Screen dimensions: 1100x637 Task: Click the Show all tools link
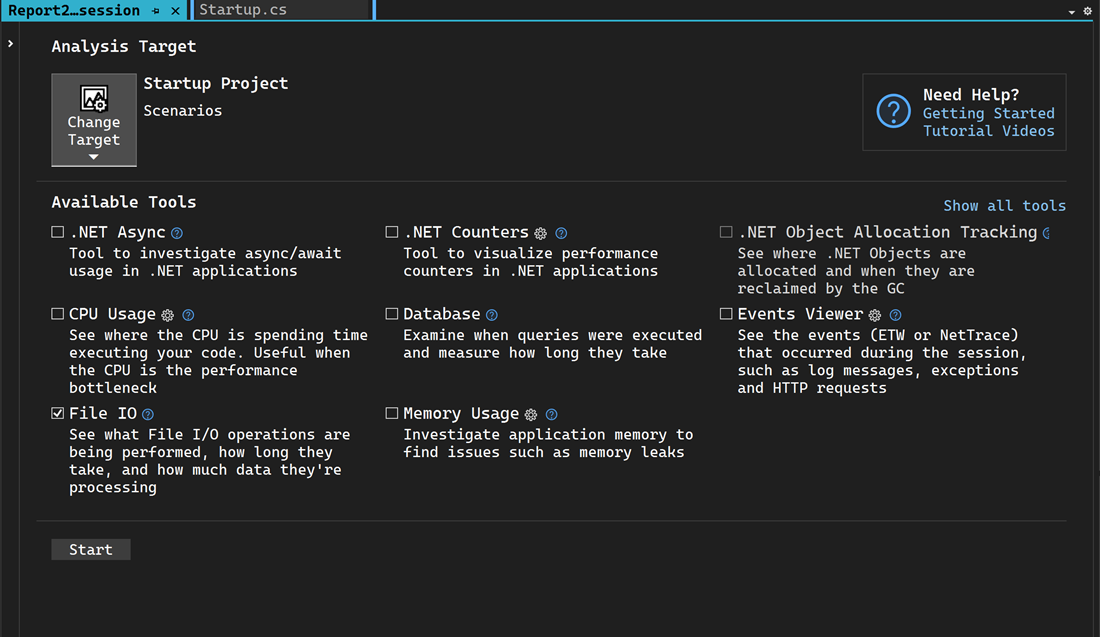[x=1004, y=205]
